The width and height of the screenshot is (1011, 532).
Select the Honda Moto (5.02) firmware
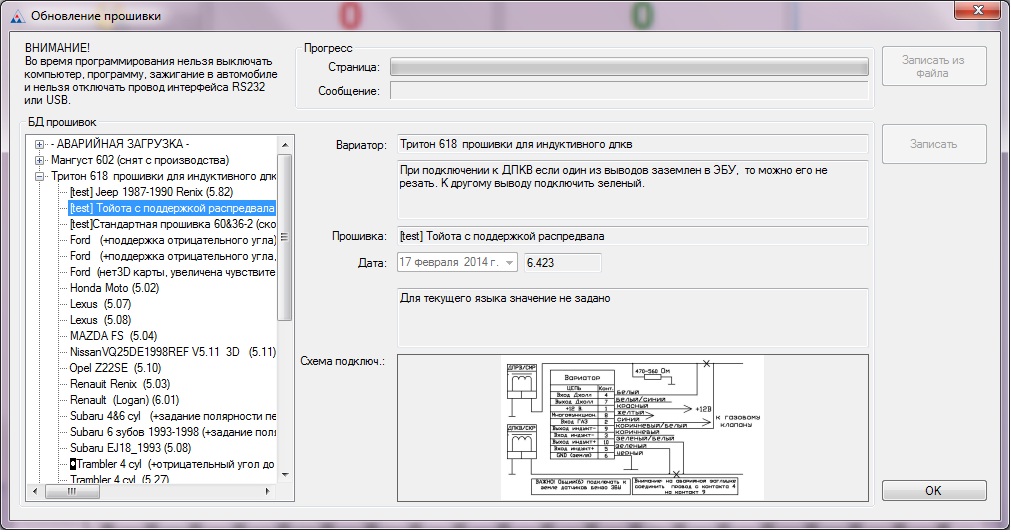114,288
